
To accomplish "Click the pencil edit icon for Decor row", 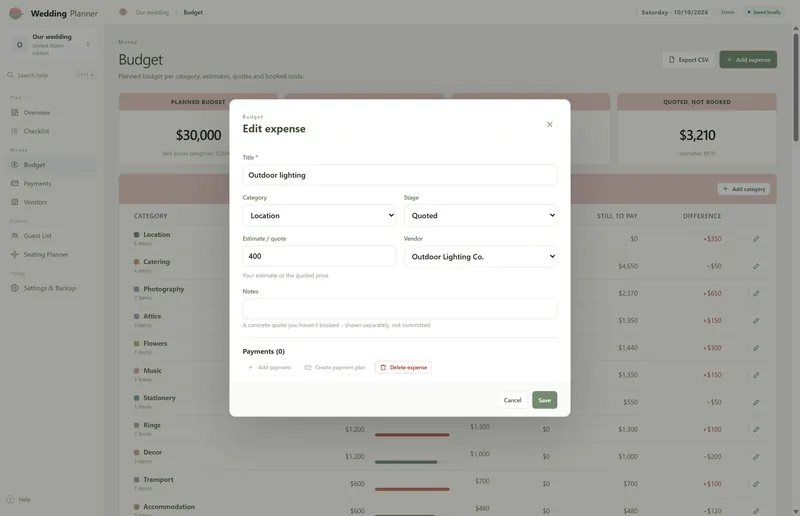I will click(x=756, y=457).
